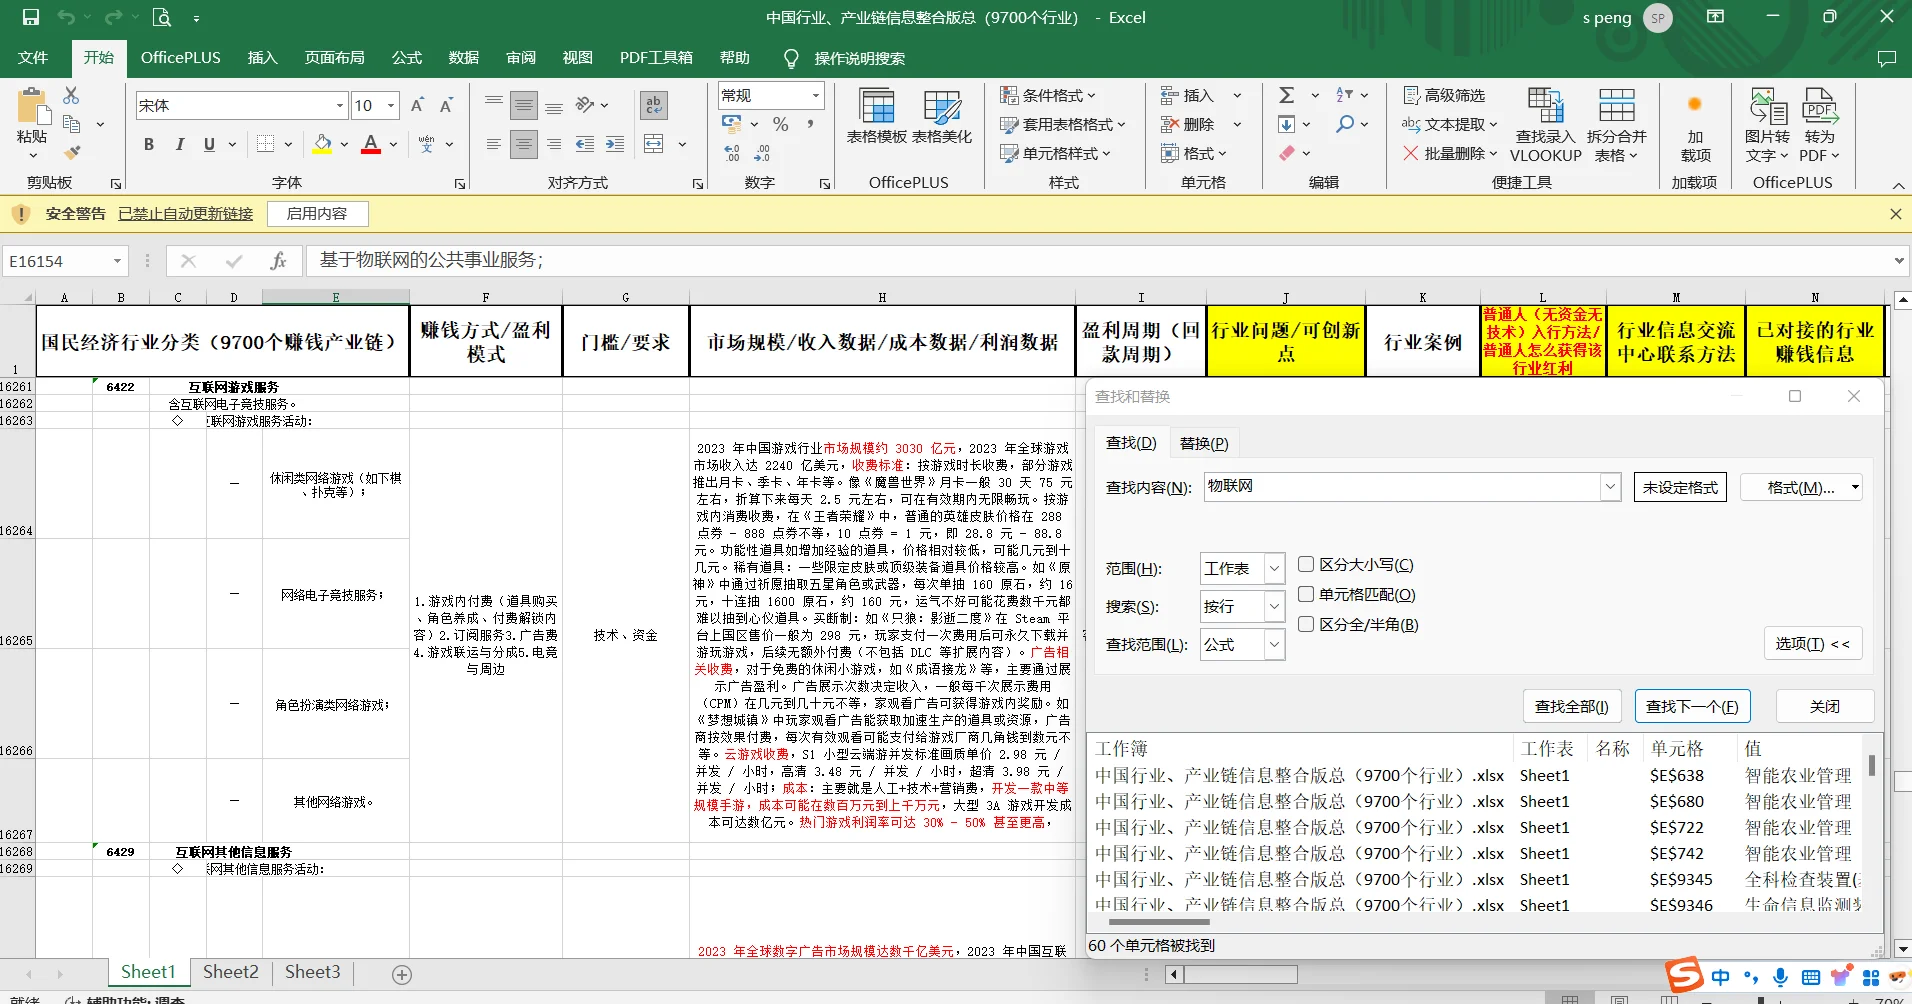The width and height of the screenshot is (1912, 1004).
Task: Open the number format 常规 dropdown
Action: coord(816,95)
